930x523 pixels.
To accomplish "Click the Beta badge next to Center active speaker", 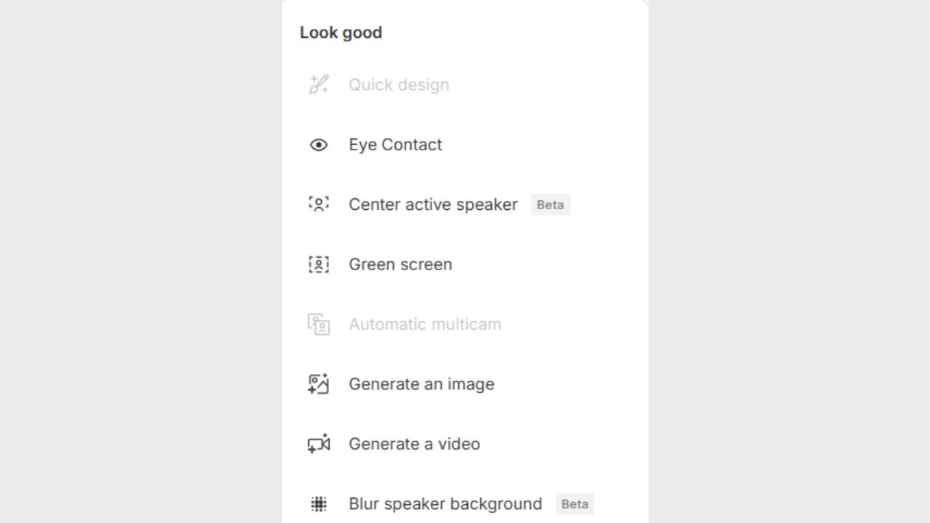I will (x=550, y=205).
